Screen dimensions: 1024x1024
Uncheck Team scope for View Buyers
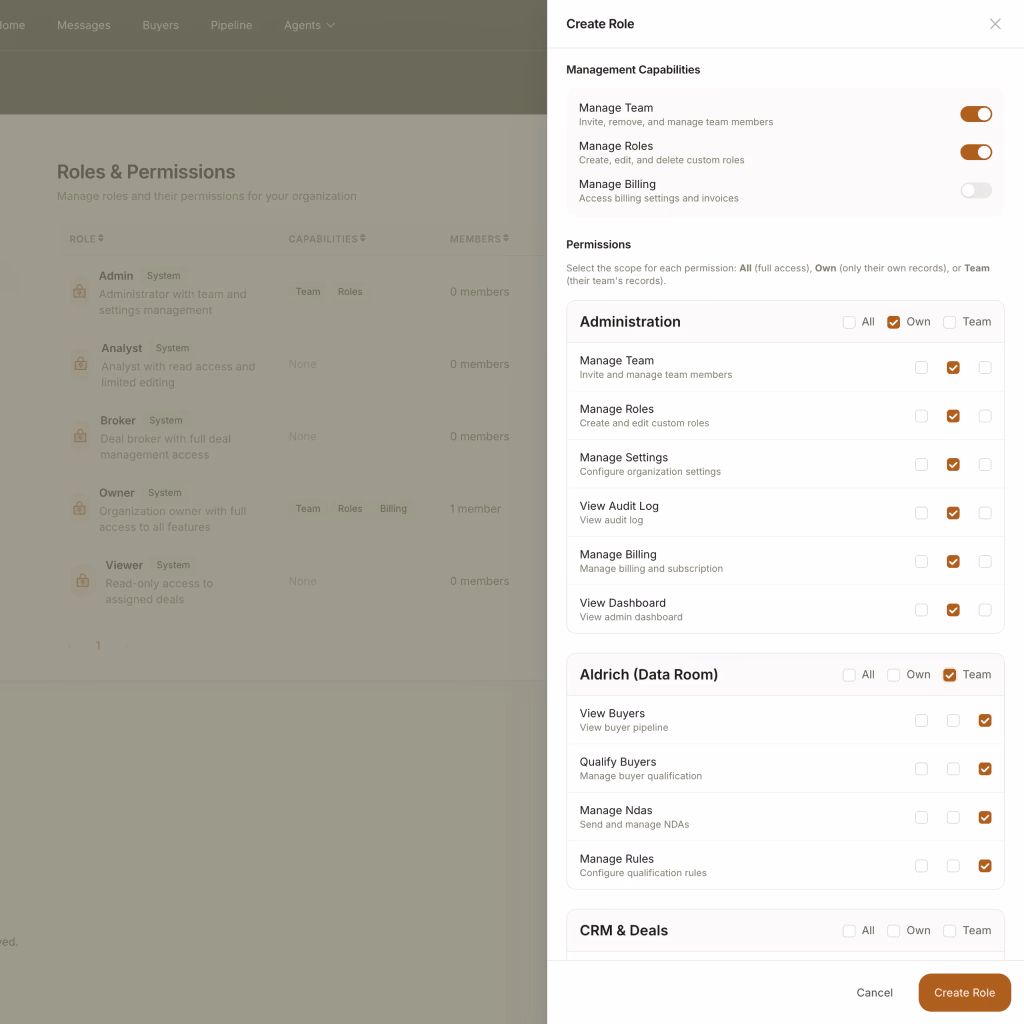tap(985, 720)
